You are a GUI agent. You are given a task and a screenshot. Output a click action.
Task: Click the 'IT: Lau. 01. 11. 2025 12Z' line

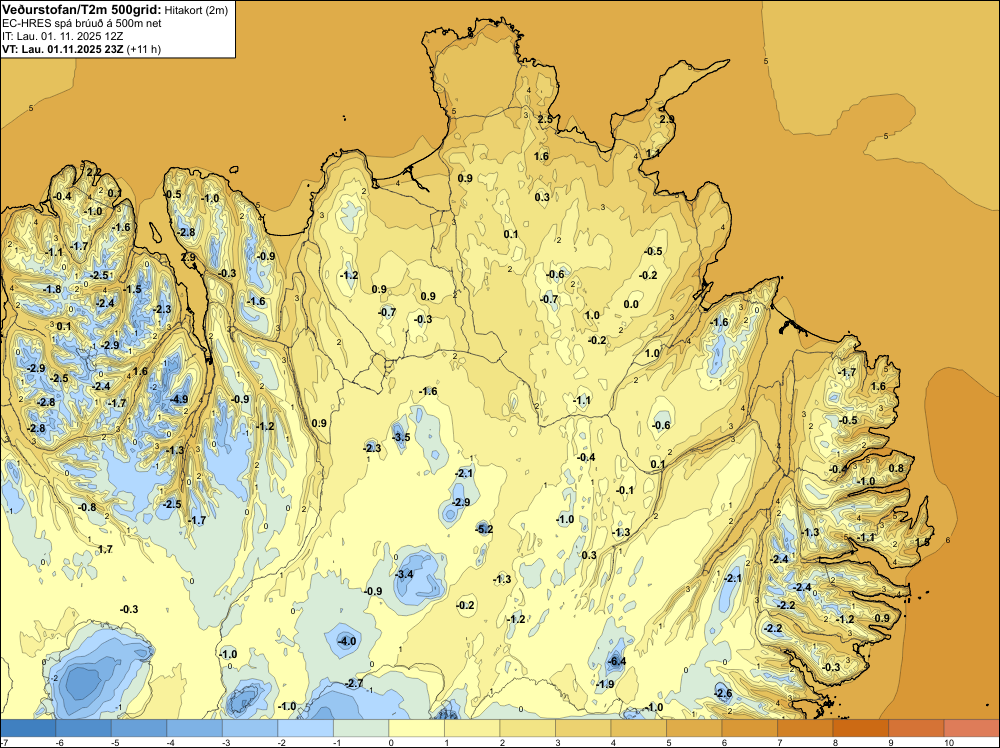(62, 36)
